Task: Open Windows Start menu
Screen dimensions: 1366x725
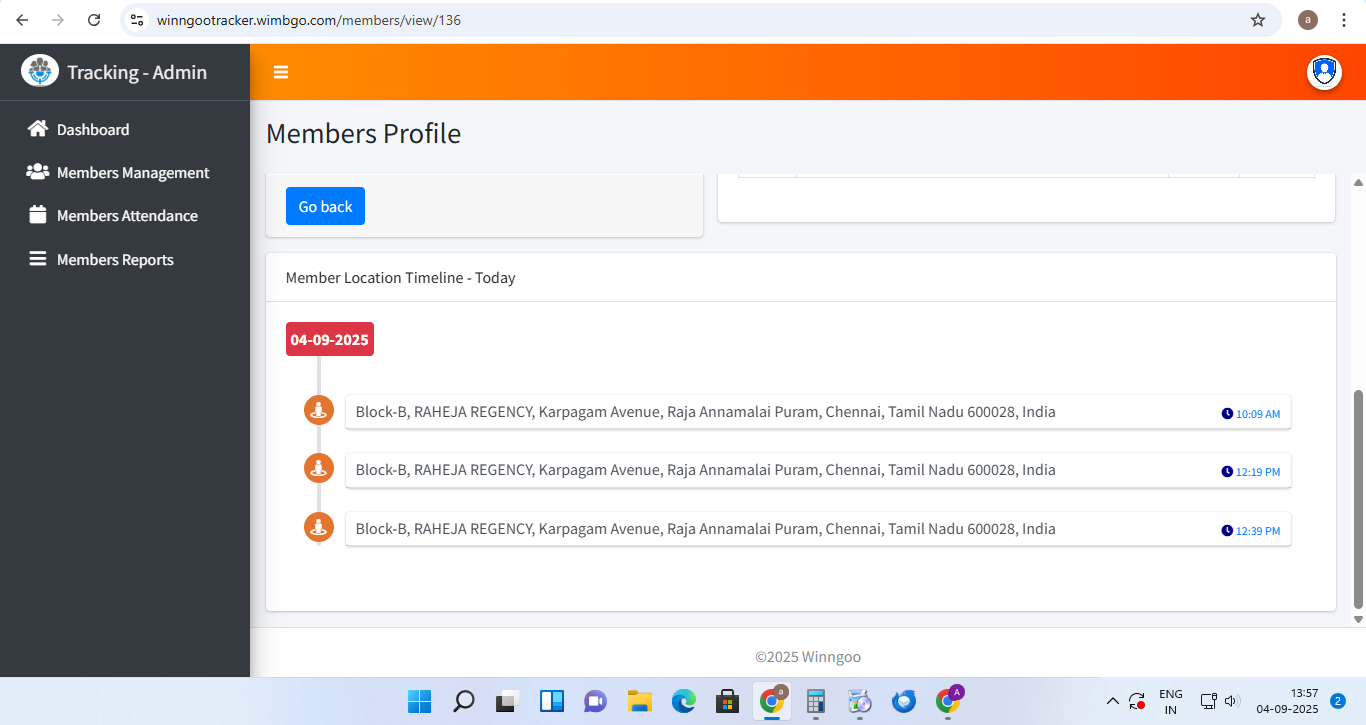Action: 420,701
